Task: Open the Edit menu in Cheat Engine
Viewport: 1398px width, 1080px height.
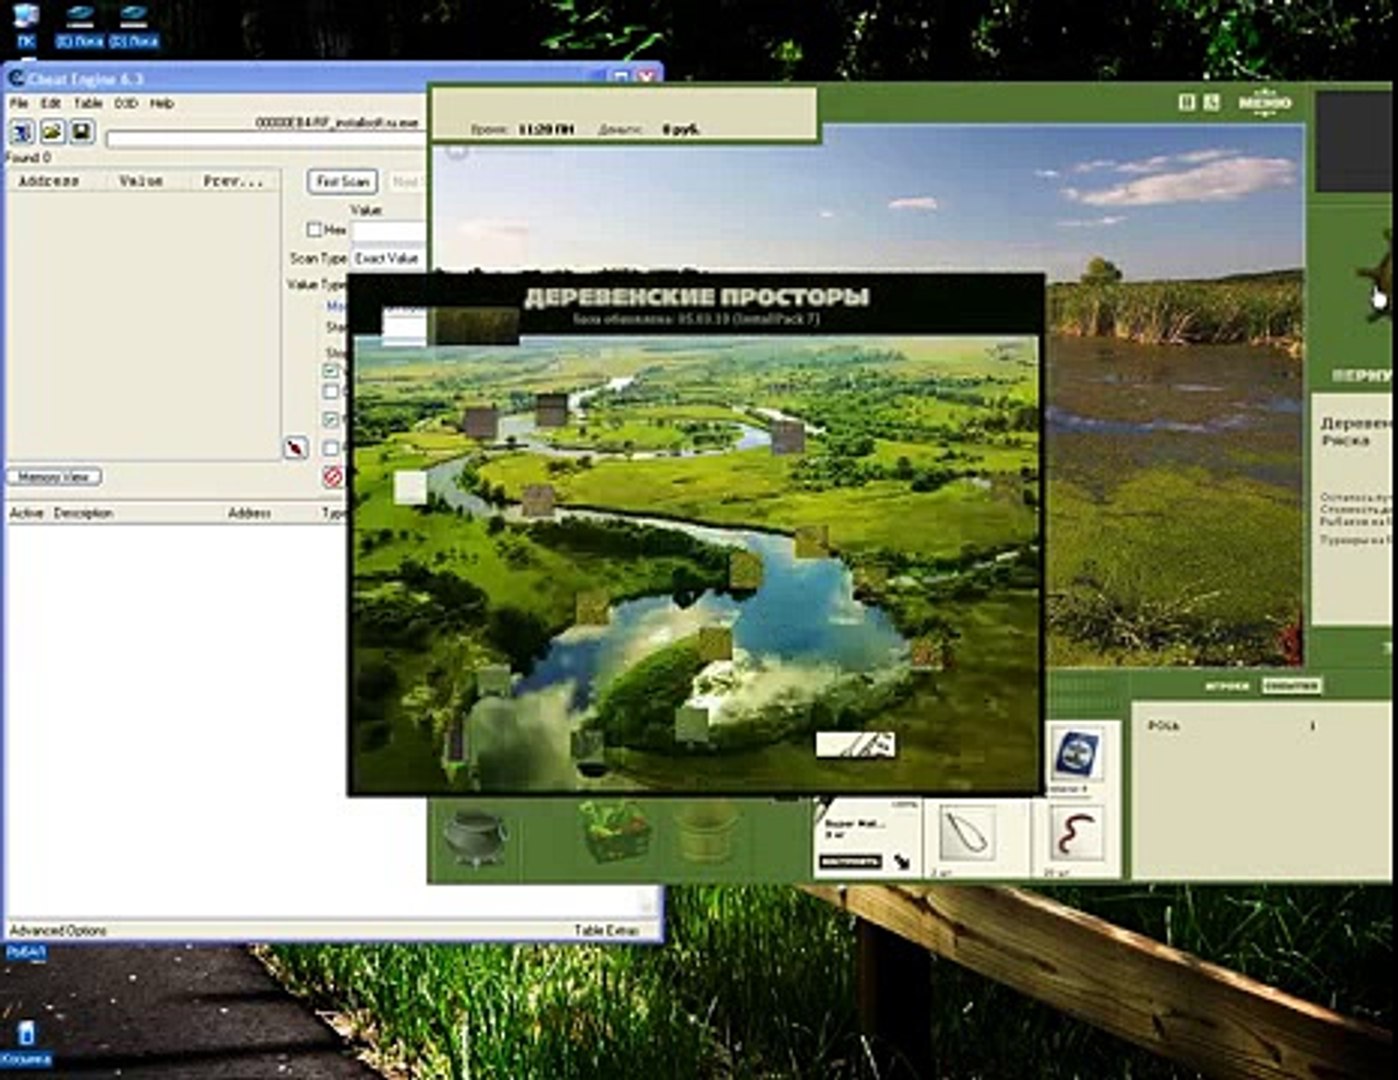Action: (x=51, y=103)
